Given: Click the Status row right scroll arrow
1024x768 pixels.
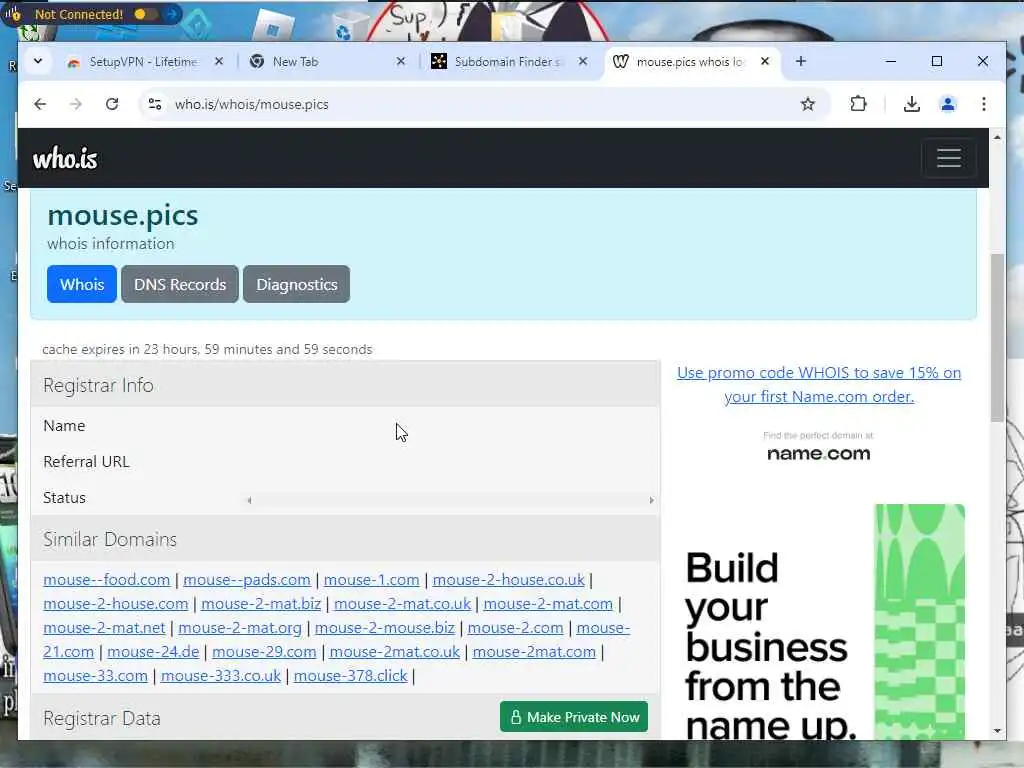Looking at the screenshot, I should pyautogui.click(x=651, y=501).
